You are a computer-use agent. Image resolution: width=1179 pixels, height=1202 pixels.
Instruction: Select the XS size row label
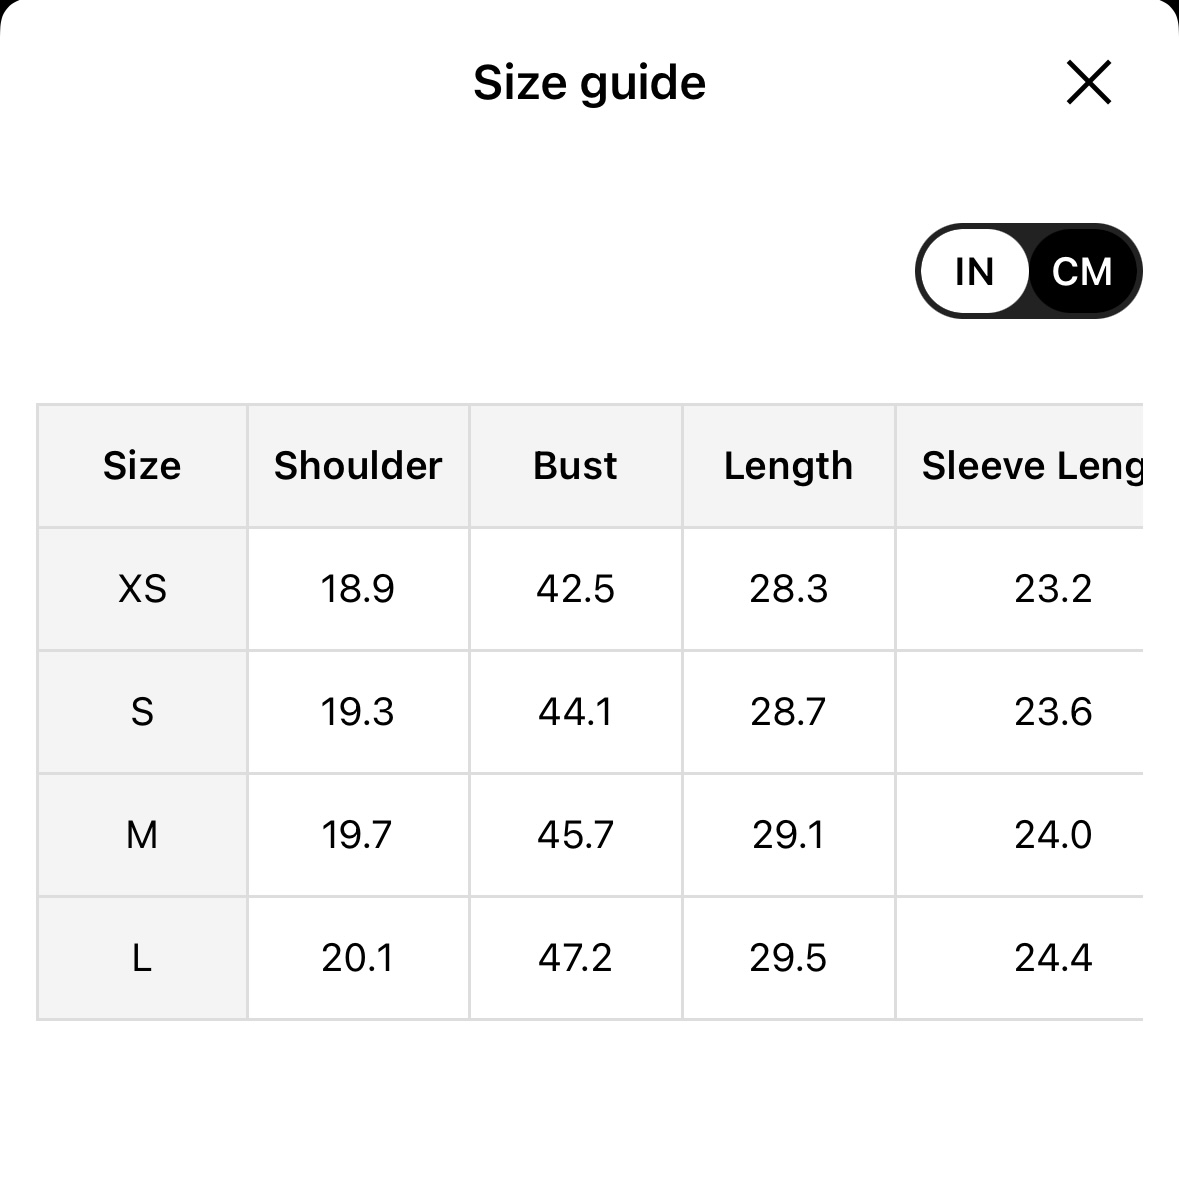142,589
